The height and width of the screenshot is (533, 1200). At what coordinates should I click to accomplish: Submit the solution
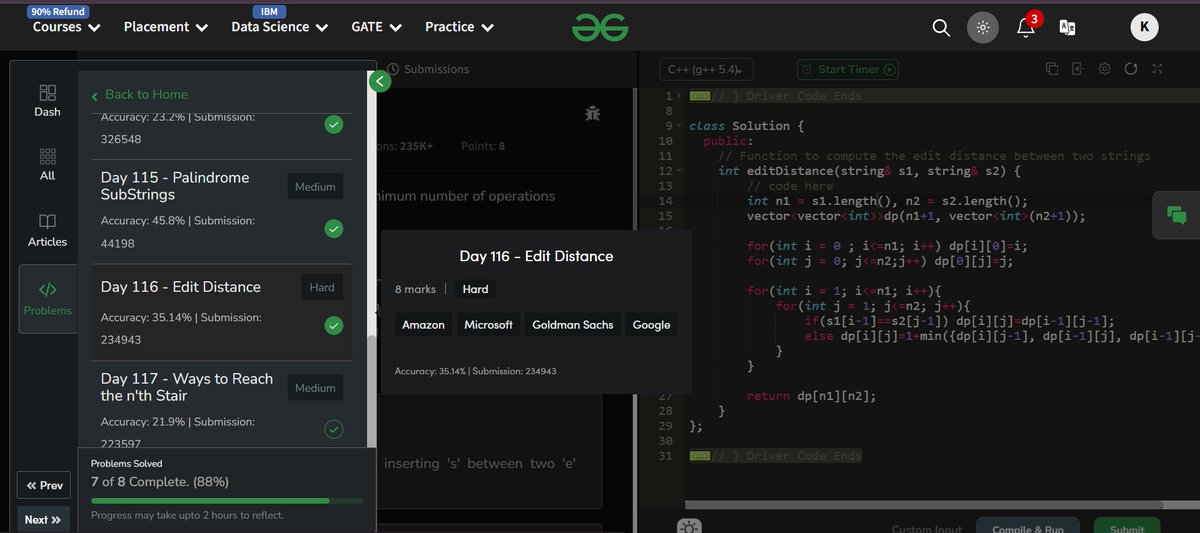[x=1127, y=526]
